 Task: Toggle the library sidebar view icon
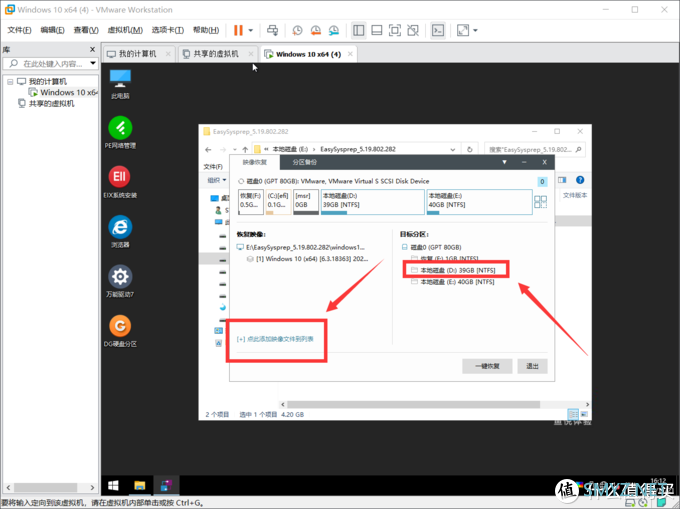(358, 30)
